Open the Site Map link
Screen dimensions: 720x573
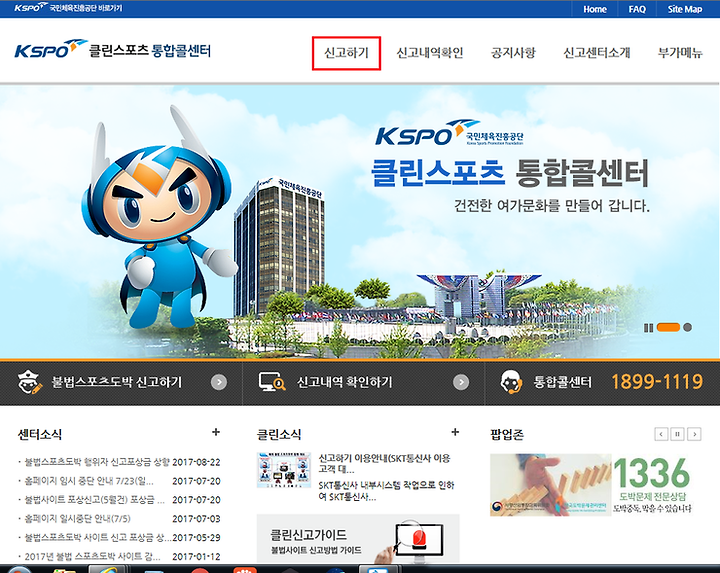pyautogui.click(x=685, y=9)
